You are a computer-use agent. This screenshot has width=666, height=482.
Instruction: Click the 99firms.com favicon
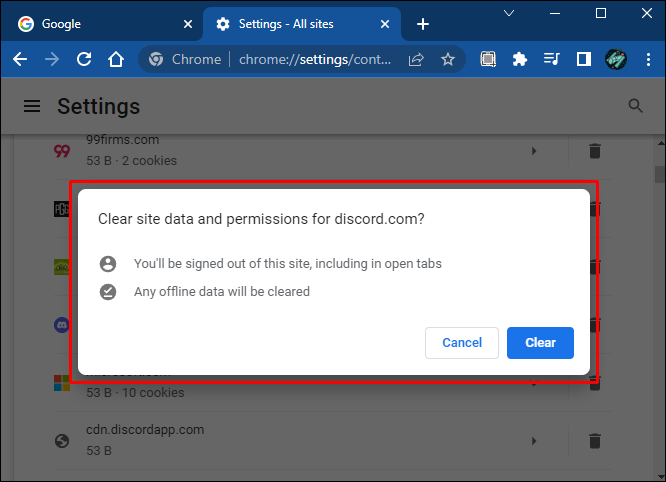coord(62,151)
